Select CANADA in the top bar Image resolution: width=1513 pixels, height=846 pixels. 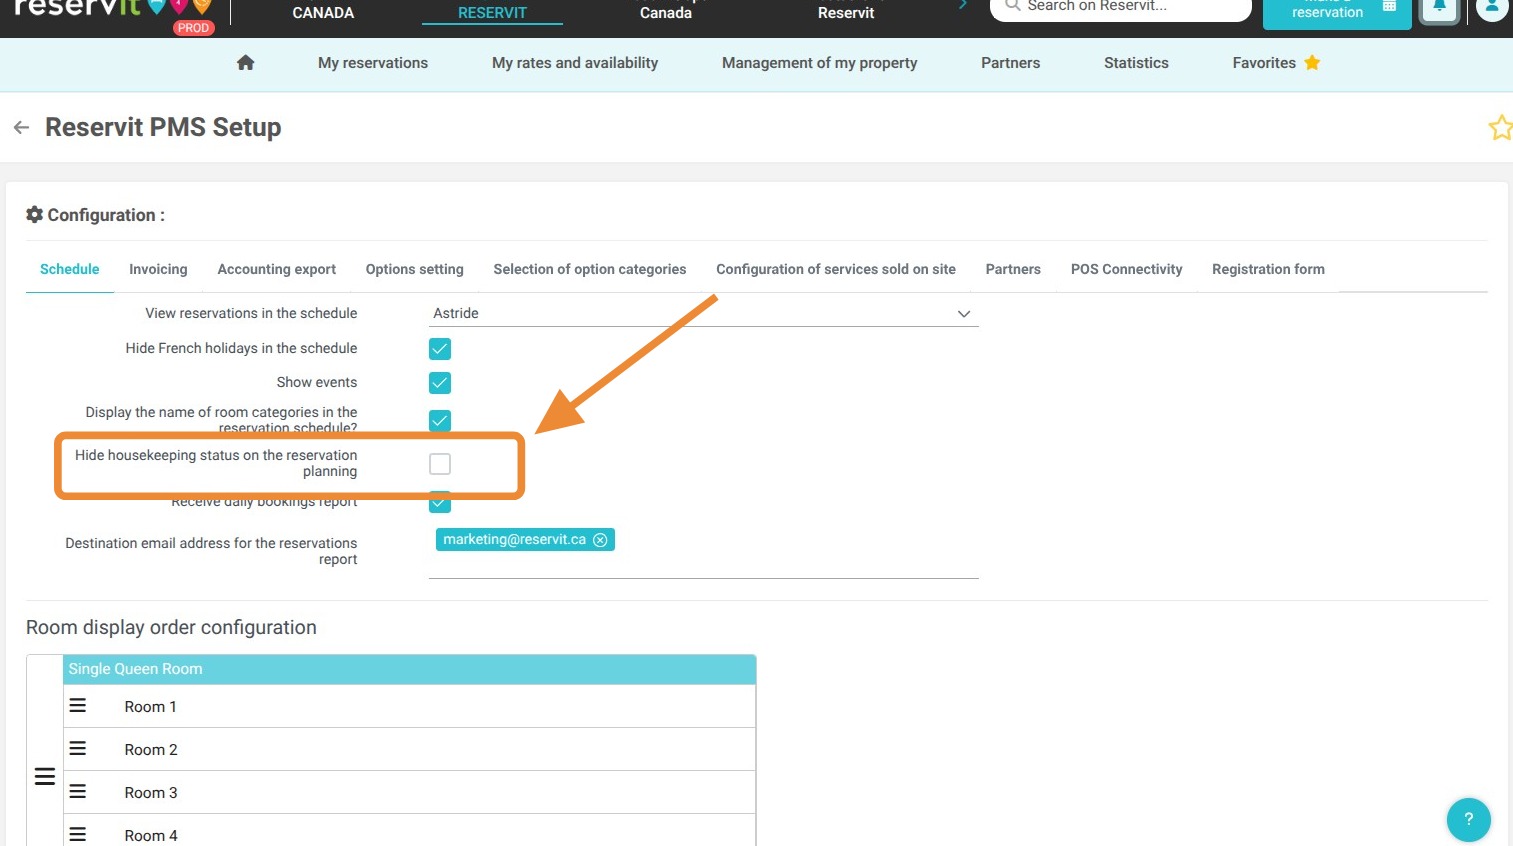pyautogui.click(x=323, y=13)
